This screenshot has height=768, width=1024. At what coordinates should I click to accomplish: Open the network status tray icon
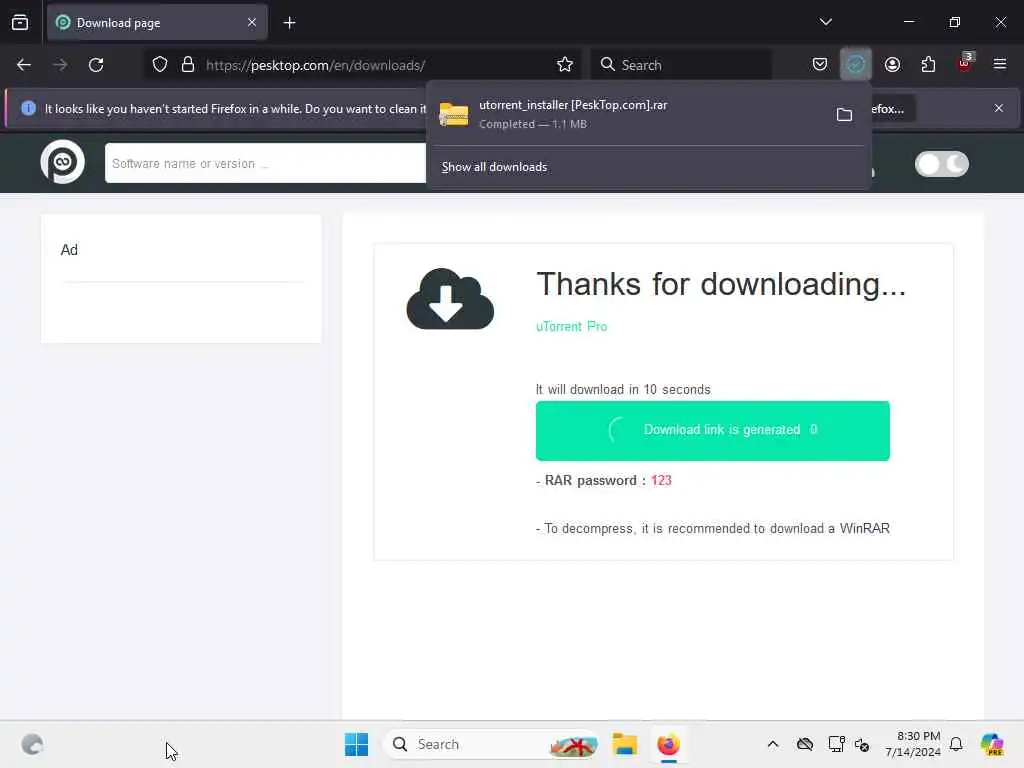point(836,744)
